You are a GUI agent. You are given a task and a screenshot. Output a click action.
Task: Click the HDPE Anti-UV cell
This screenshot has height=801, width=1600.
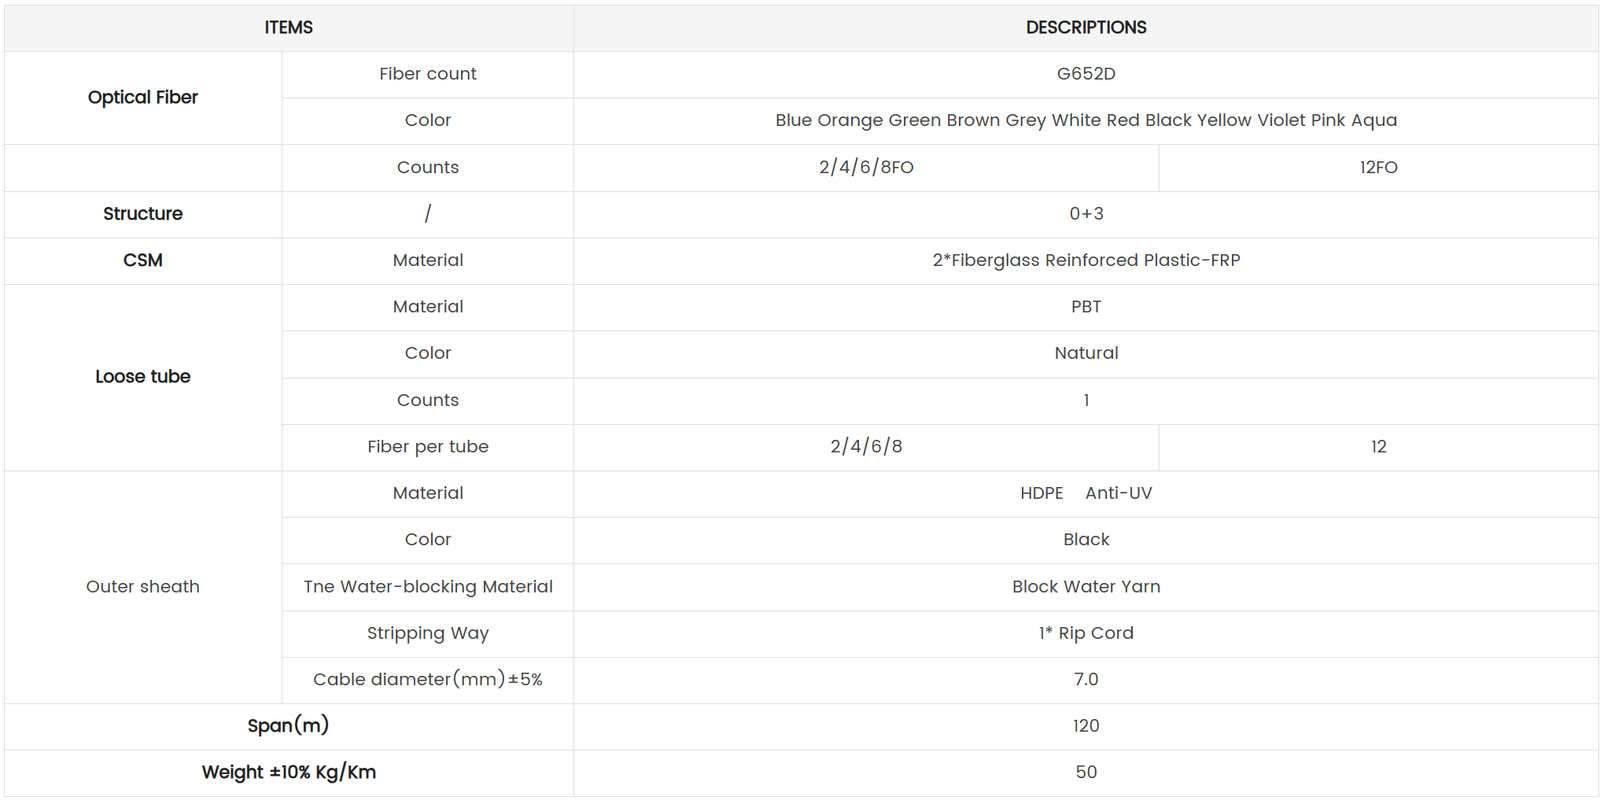1086,493
